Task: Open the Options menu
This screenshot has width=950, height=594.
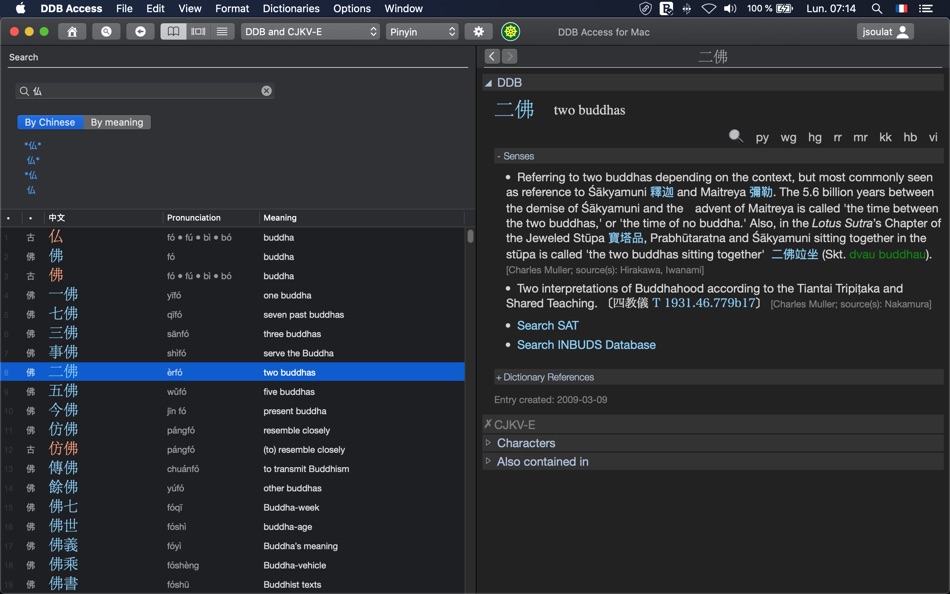Action: pyautogui.click(x=352, y=8)
